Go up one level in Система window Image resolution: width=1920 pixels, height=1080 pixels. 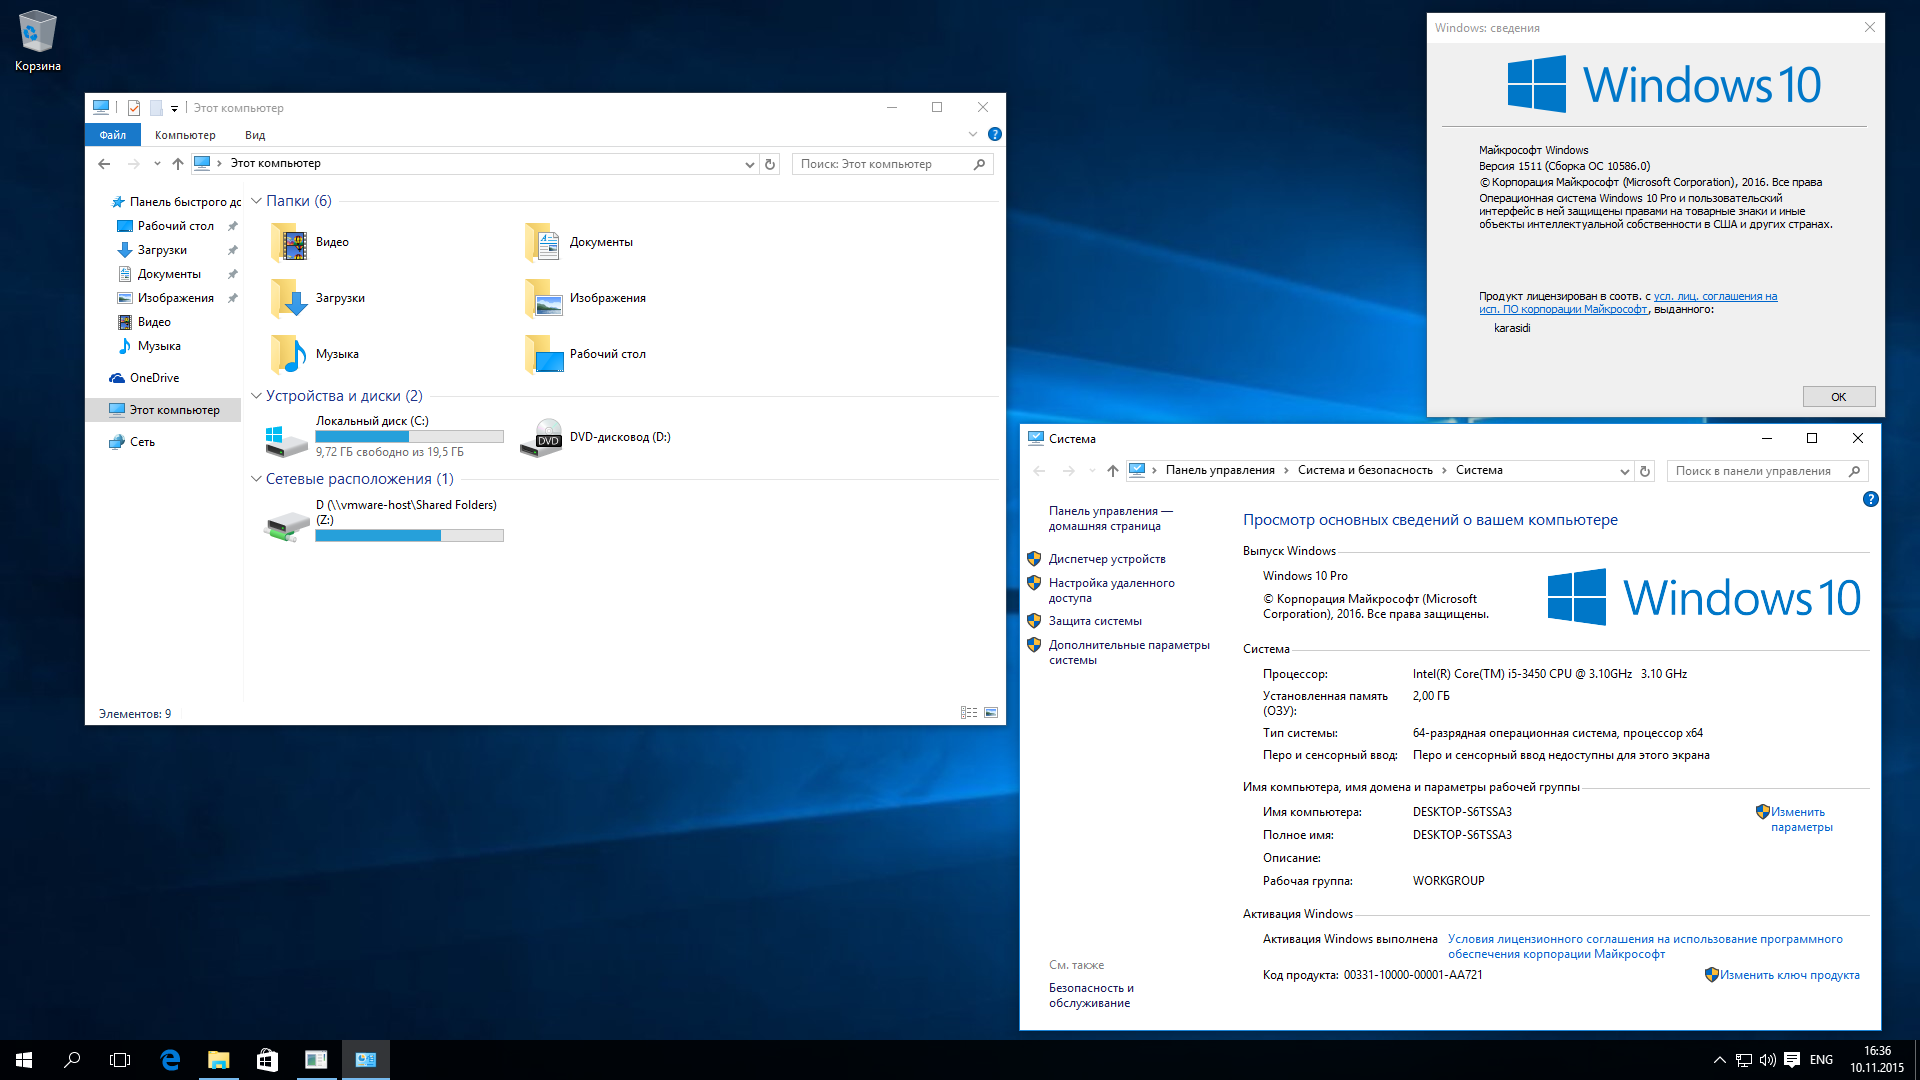(x=1113, y=471)
